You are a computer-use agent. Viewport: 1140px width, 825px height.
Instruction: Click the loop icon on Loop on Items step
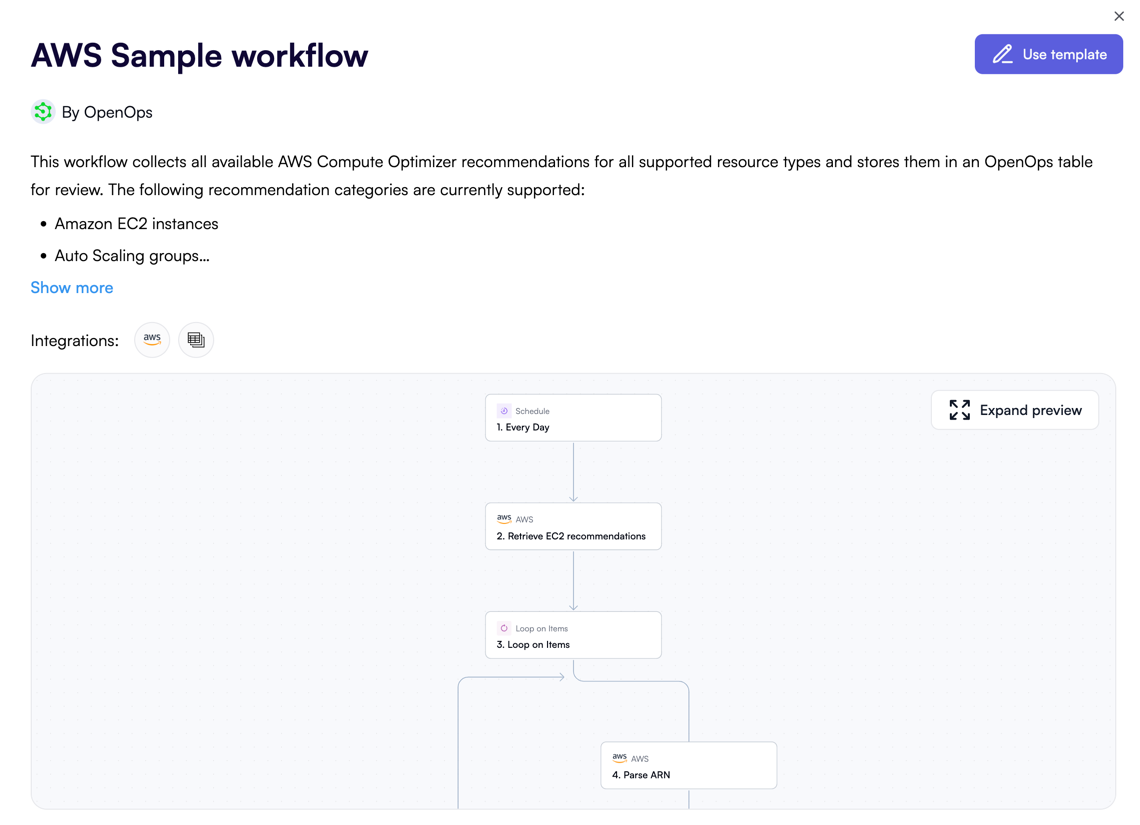click(505, 628)
